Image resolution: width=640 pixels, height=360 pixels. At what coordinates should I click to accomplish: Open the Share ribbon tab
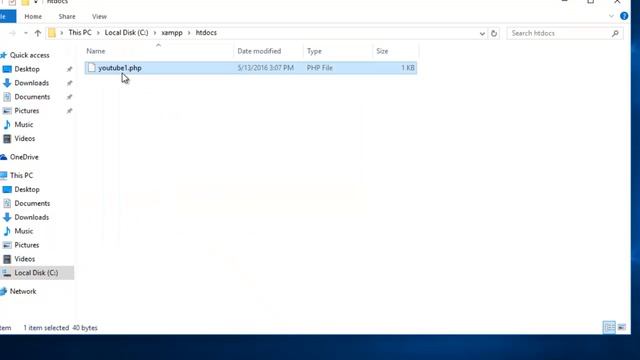pos(67,17)
